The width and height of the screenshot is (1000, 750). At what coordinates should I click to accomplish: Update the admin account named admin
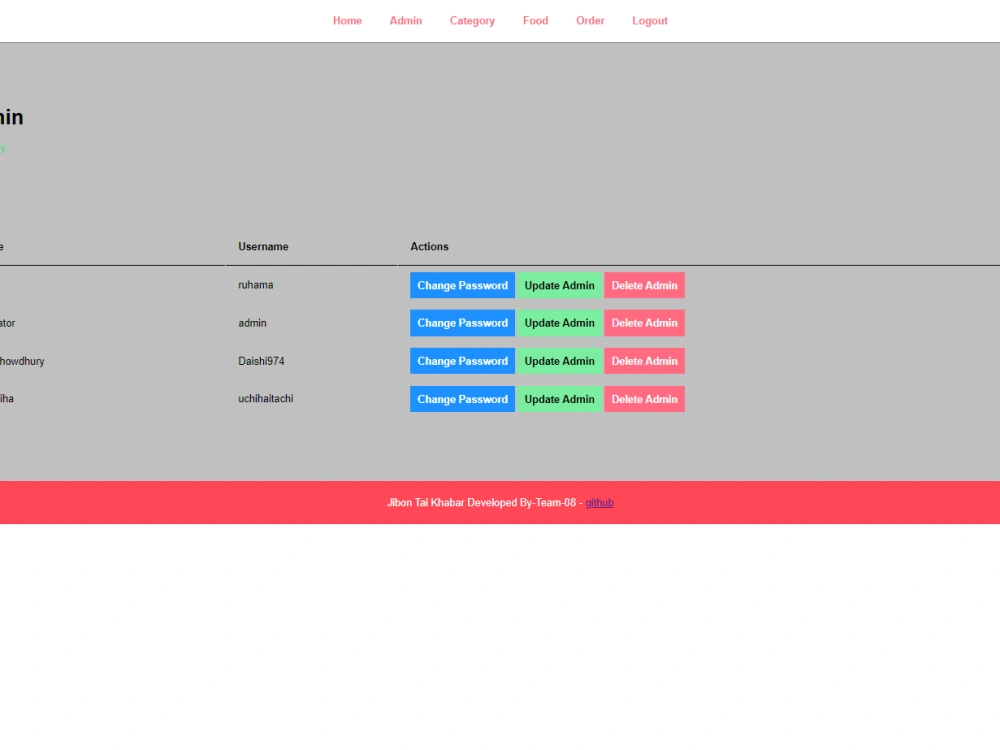(x=560, y=323)
